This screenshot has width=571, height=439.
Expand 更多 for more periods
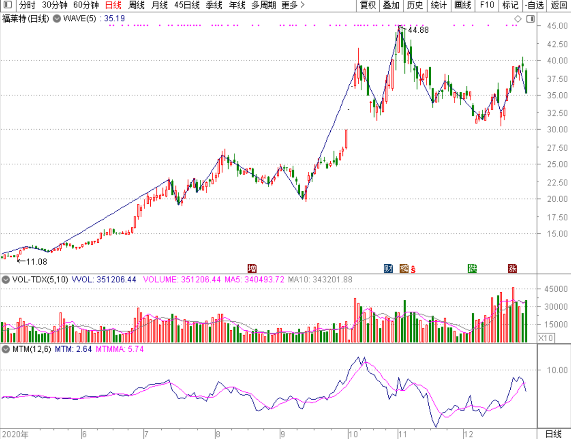(293, 5)
